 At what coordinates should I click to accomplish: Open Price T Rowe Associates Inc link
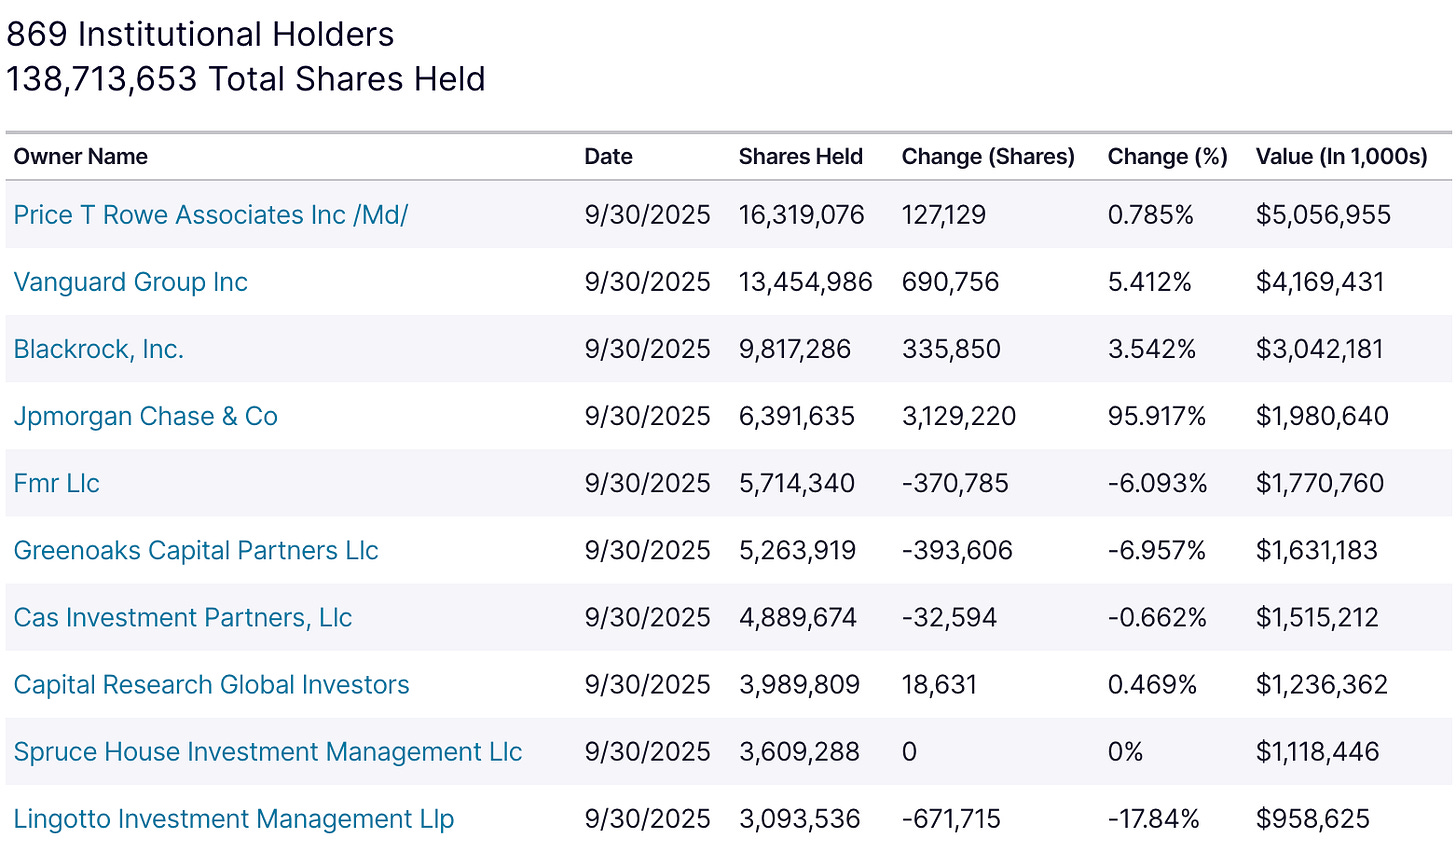click(210, 215)
